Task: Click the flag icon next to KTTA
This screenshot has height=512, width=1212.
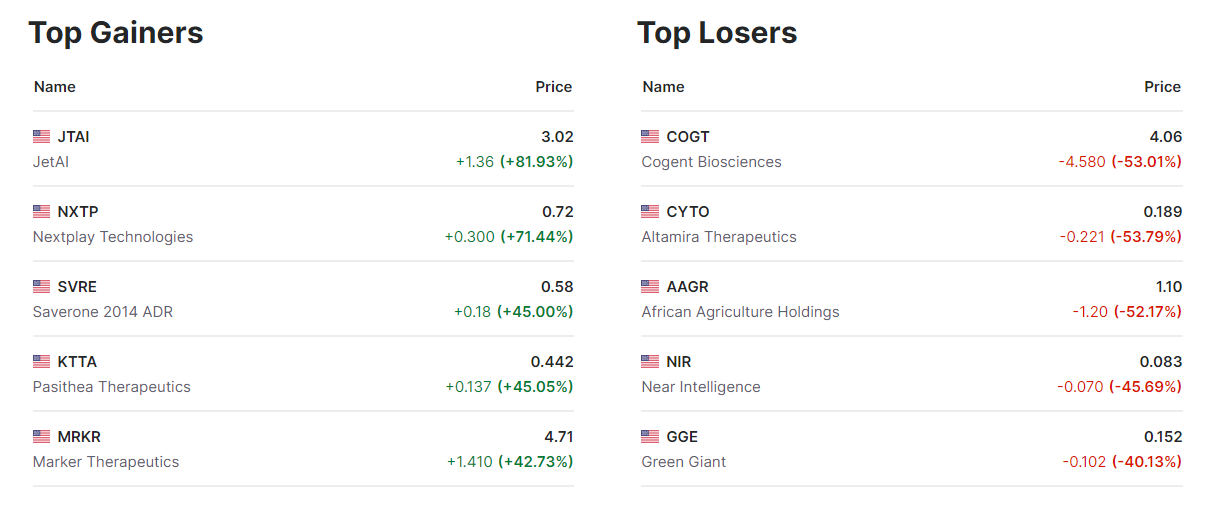Action: tap(41, 362)
